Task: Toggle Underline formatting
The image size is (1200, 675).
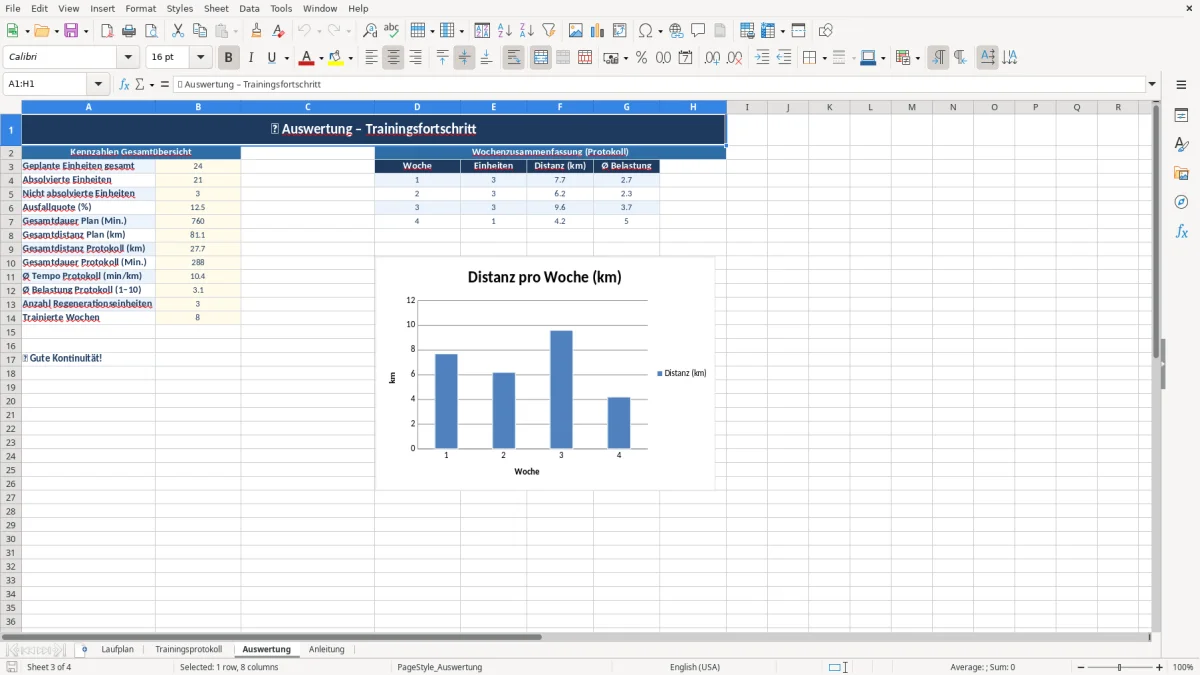Action: point(271,58)
